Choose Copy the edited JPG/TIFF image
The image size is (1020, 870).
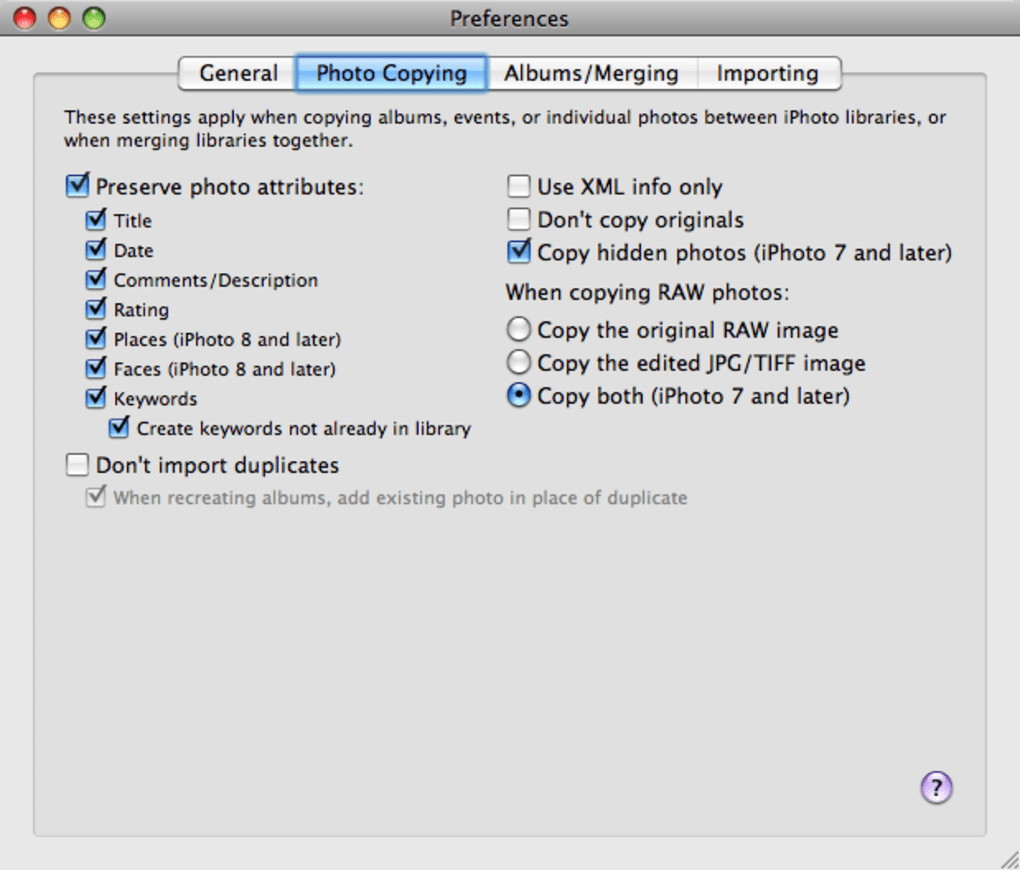[x=518, y=362]
